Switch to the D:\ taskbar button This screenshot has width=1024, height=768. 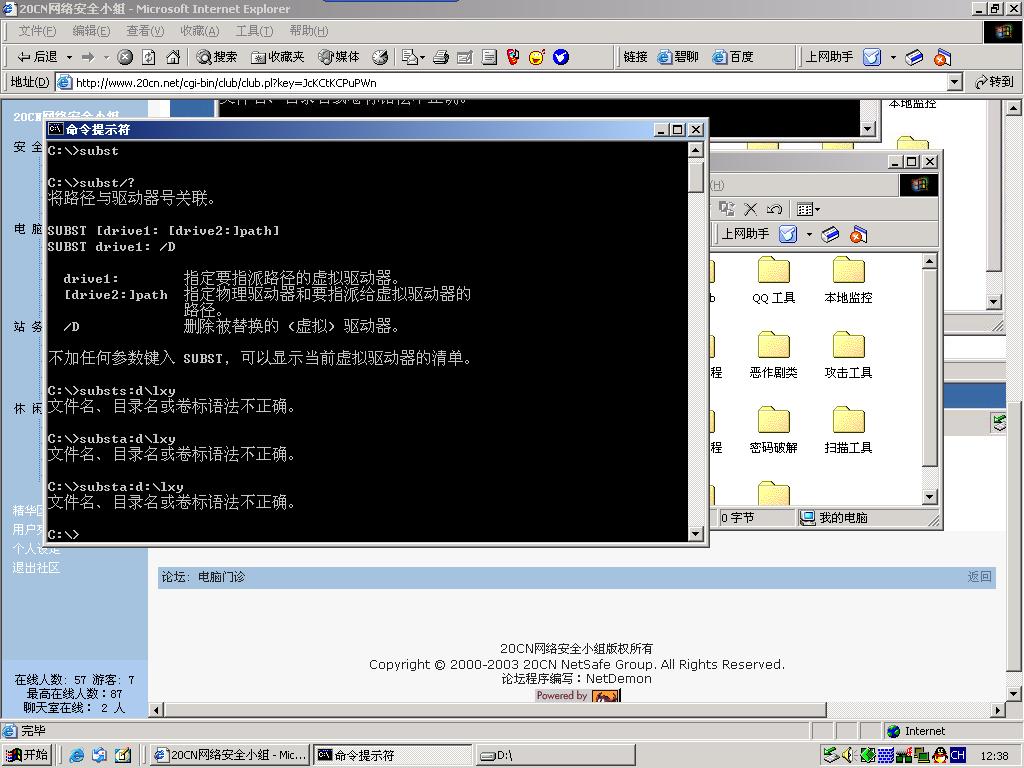click(x=555, y=755)
